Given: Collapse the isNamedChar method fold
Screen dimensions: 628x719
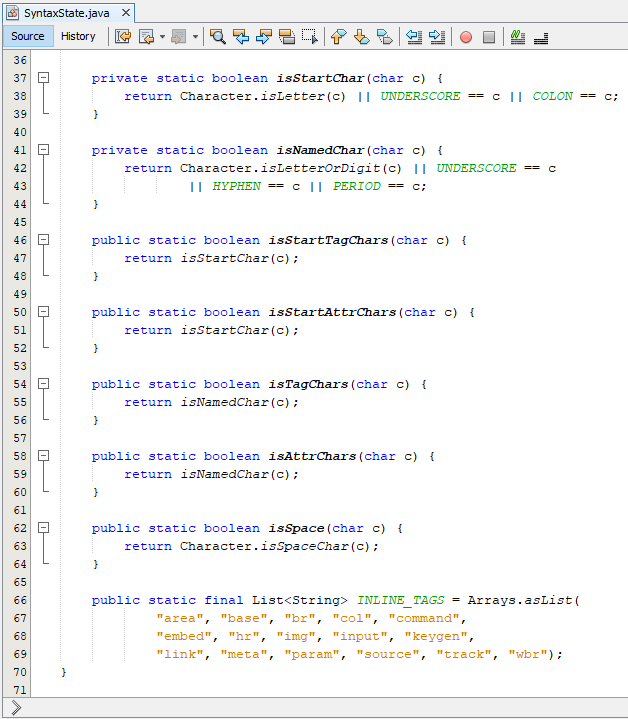Looking at the screenshot, I should (43, 149).
